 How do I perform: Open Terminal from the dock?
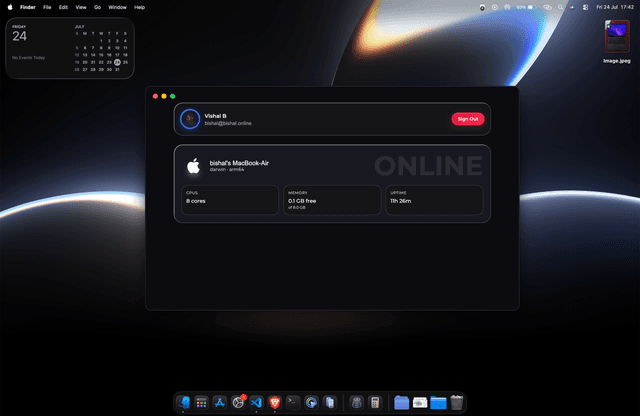point(293,403)
